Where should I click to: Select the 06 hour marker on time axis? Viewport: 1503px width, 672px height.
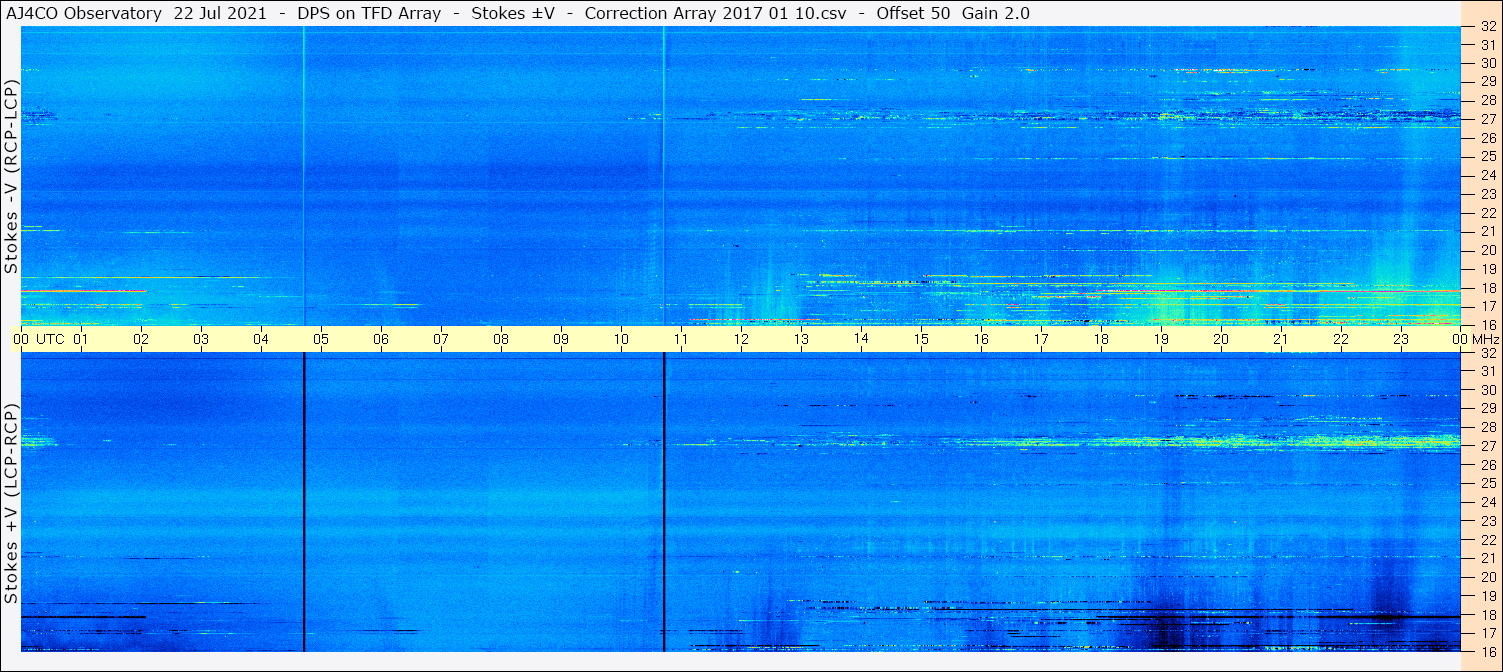pos(381,340)
